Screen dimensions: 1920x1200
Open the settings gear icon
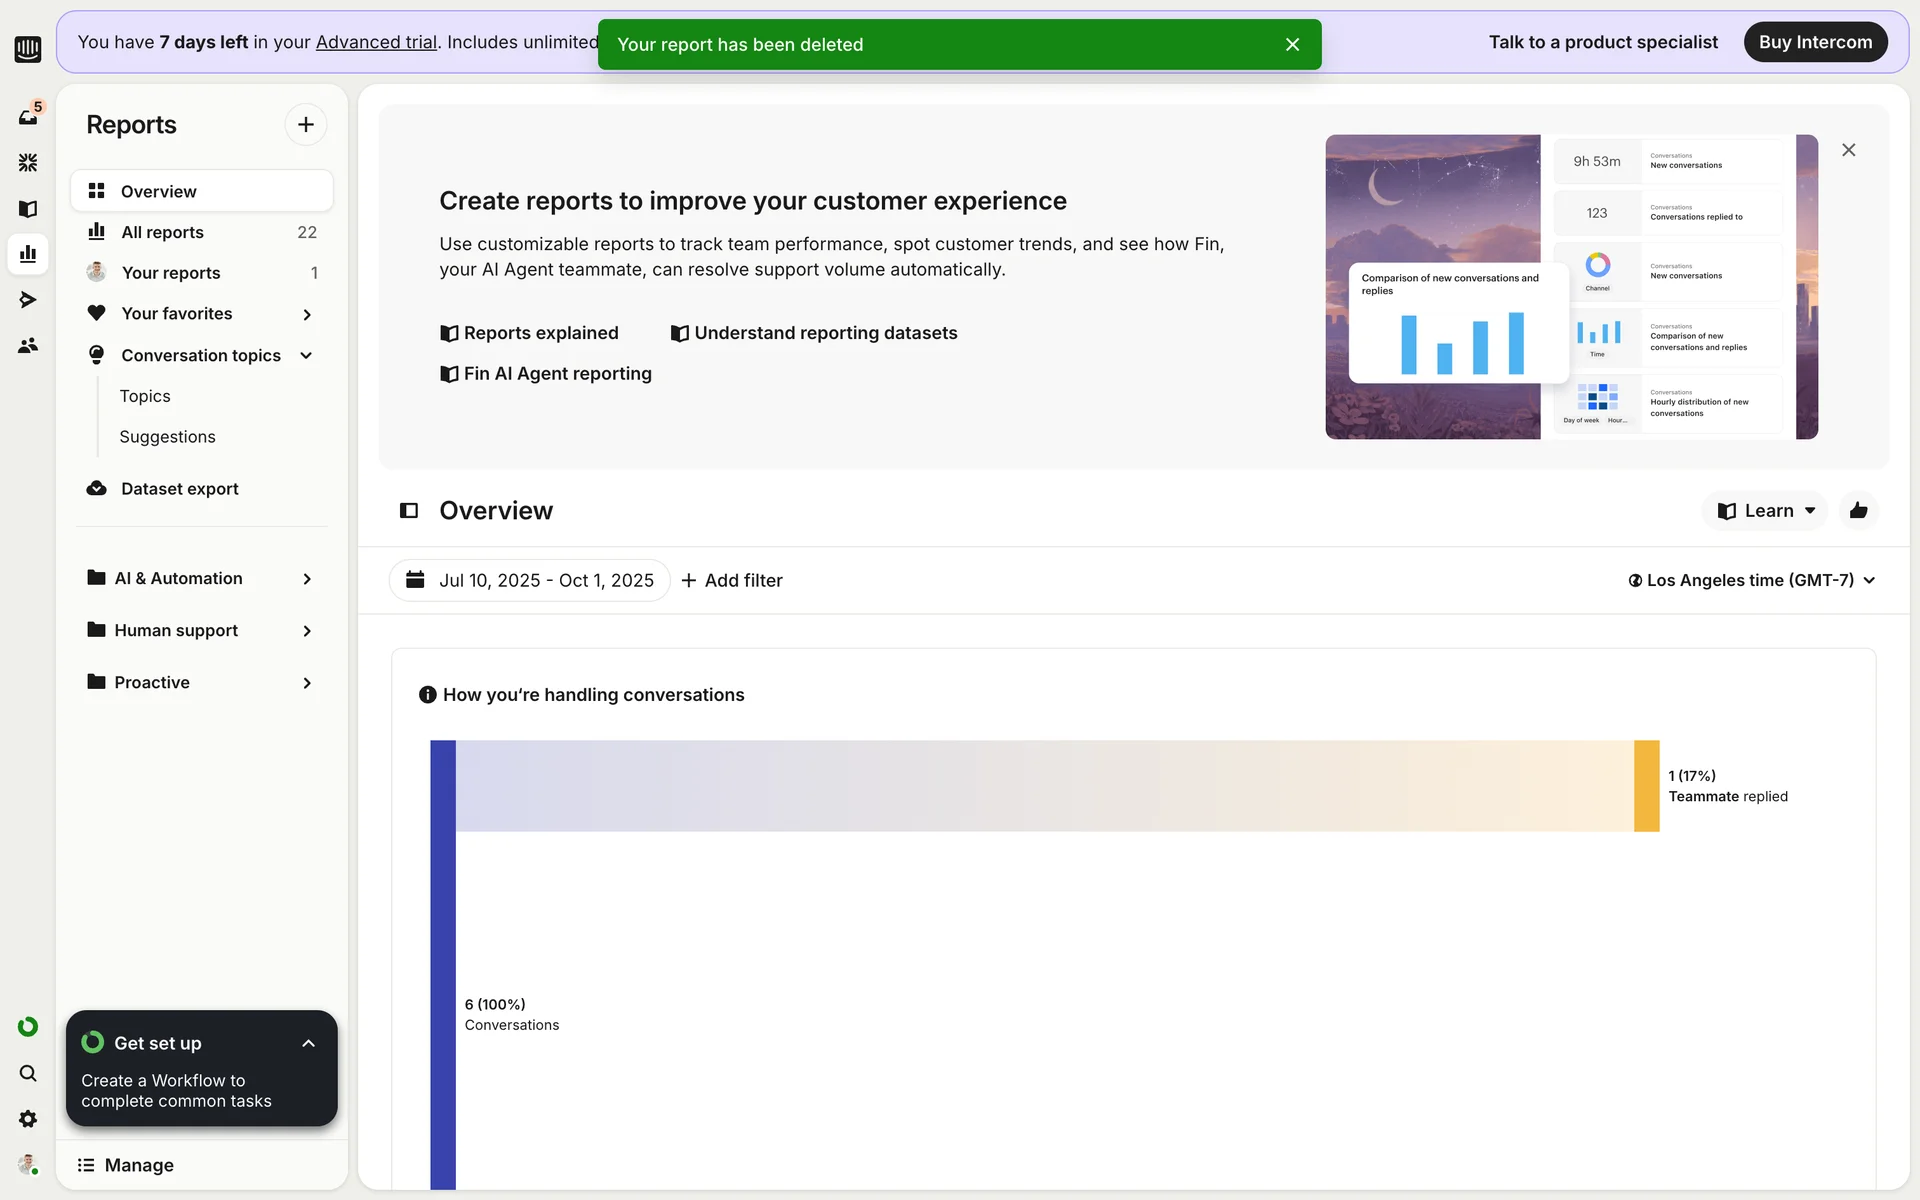pos(28,1119)
